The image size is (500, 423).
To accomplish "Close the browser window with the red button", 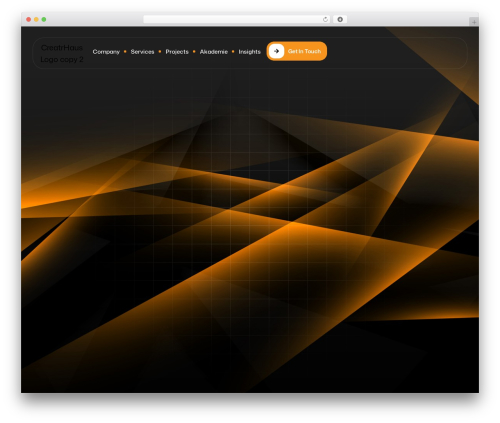I will tap(29, 20).
